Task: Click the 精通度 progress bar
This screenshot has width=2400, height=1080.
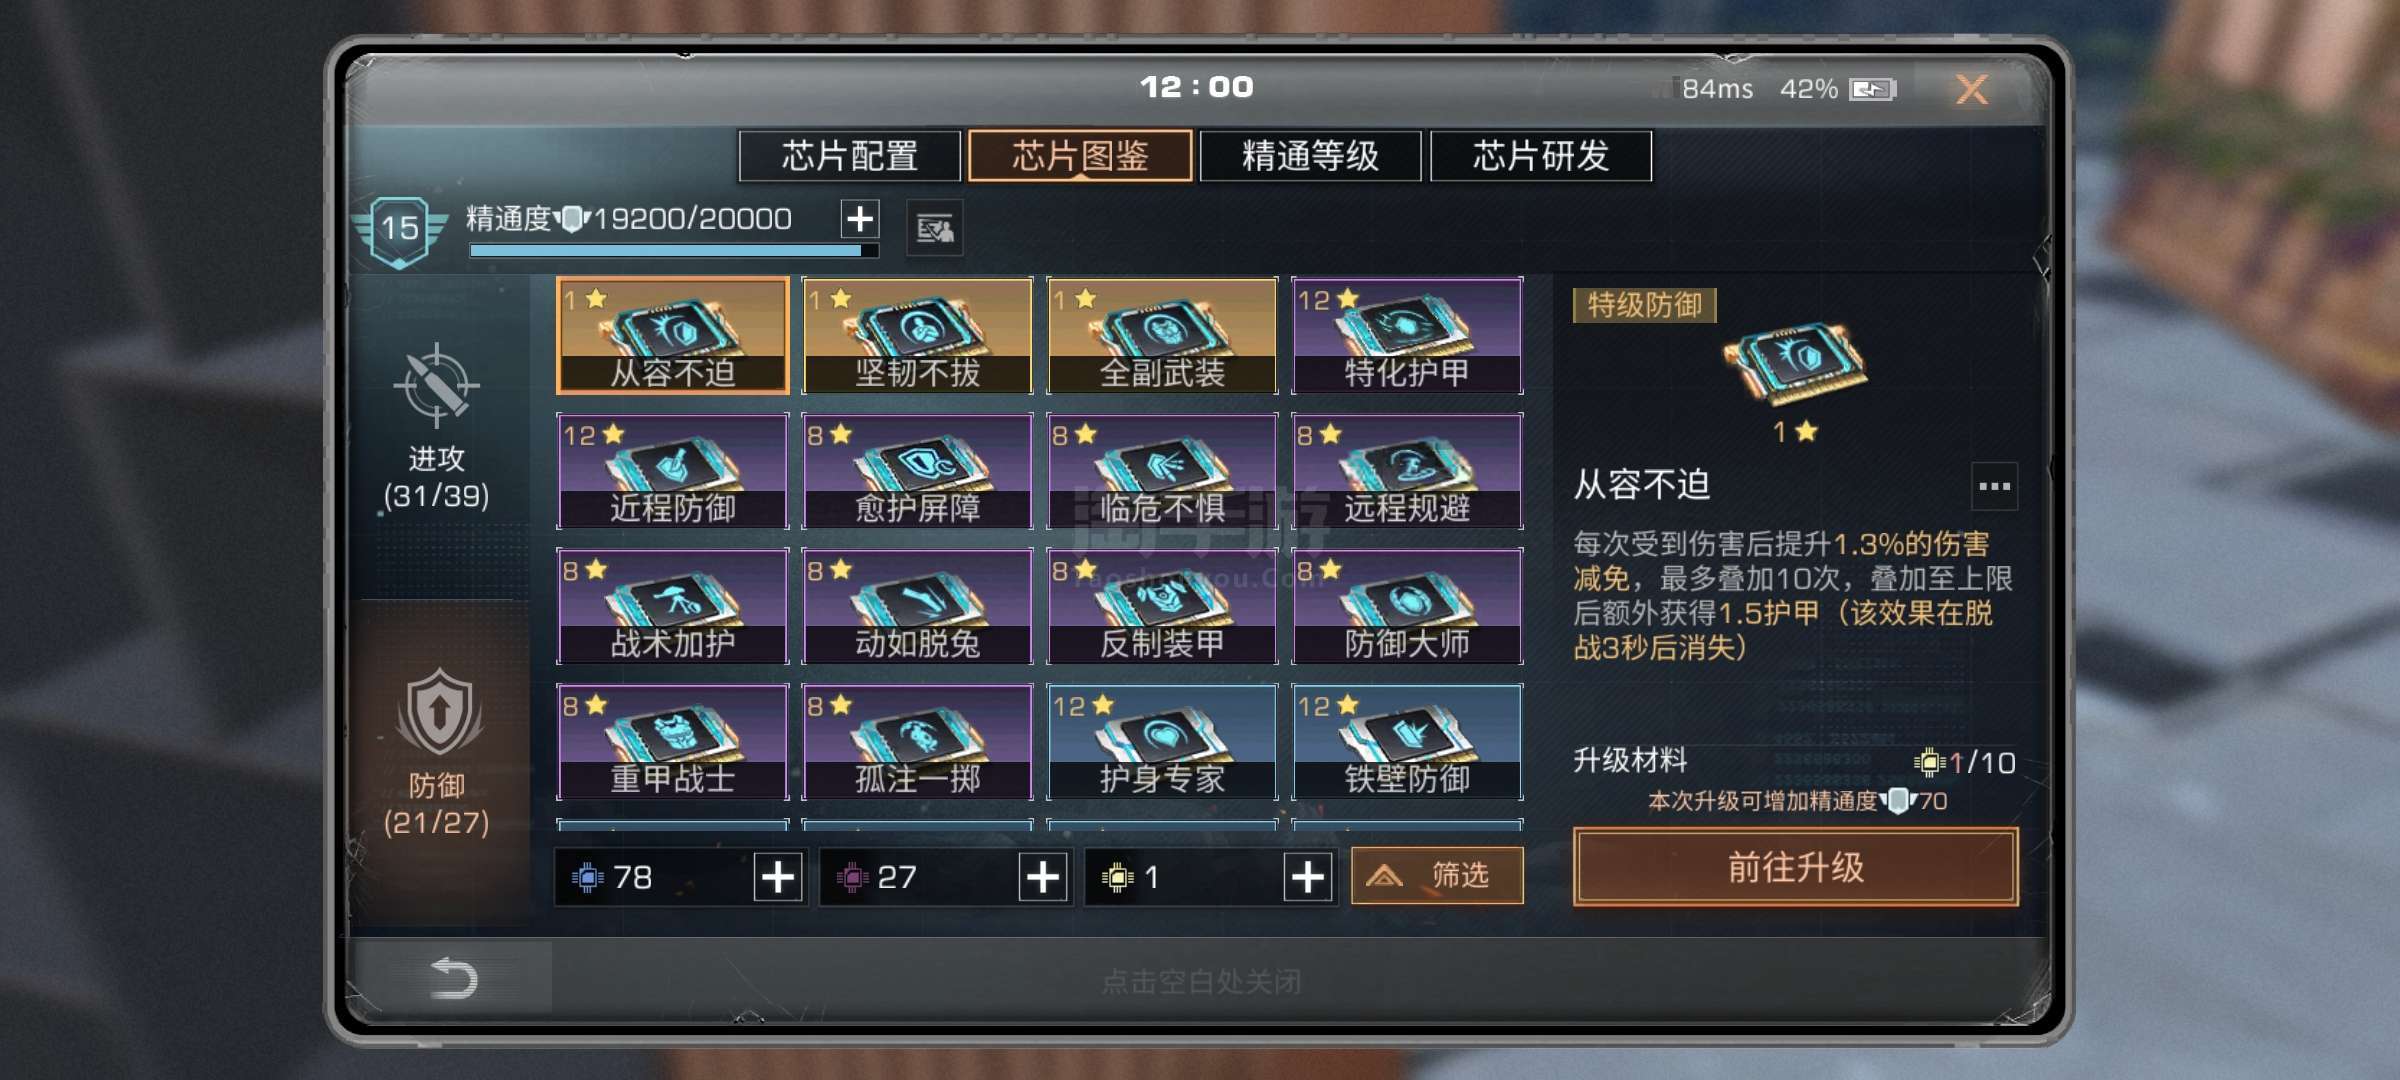Action: point(674,250)
